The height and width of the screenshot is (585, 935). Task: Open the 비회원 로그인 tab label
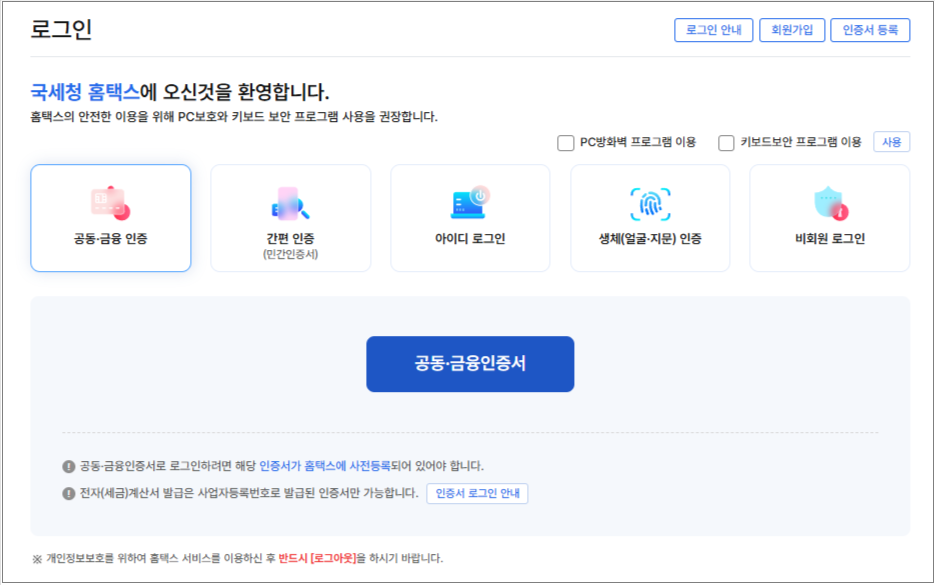click(830, 239)
